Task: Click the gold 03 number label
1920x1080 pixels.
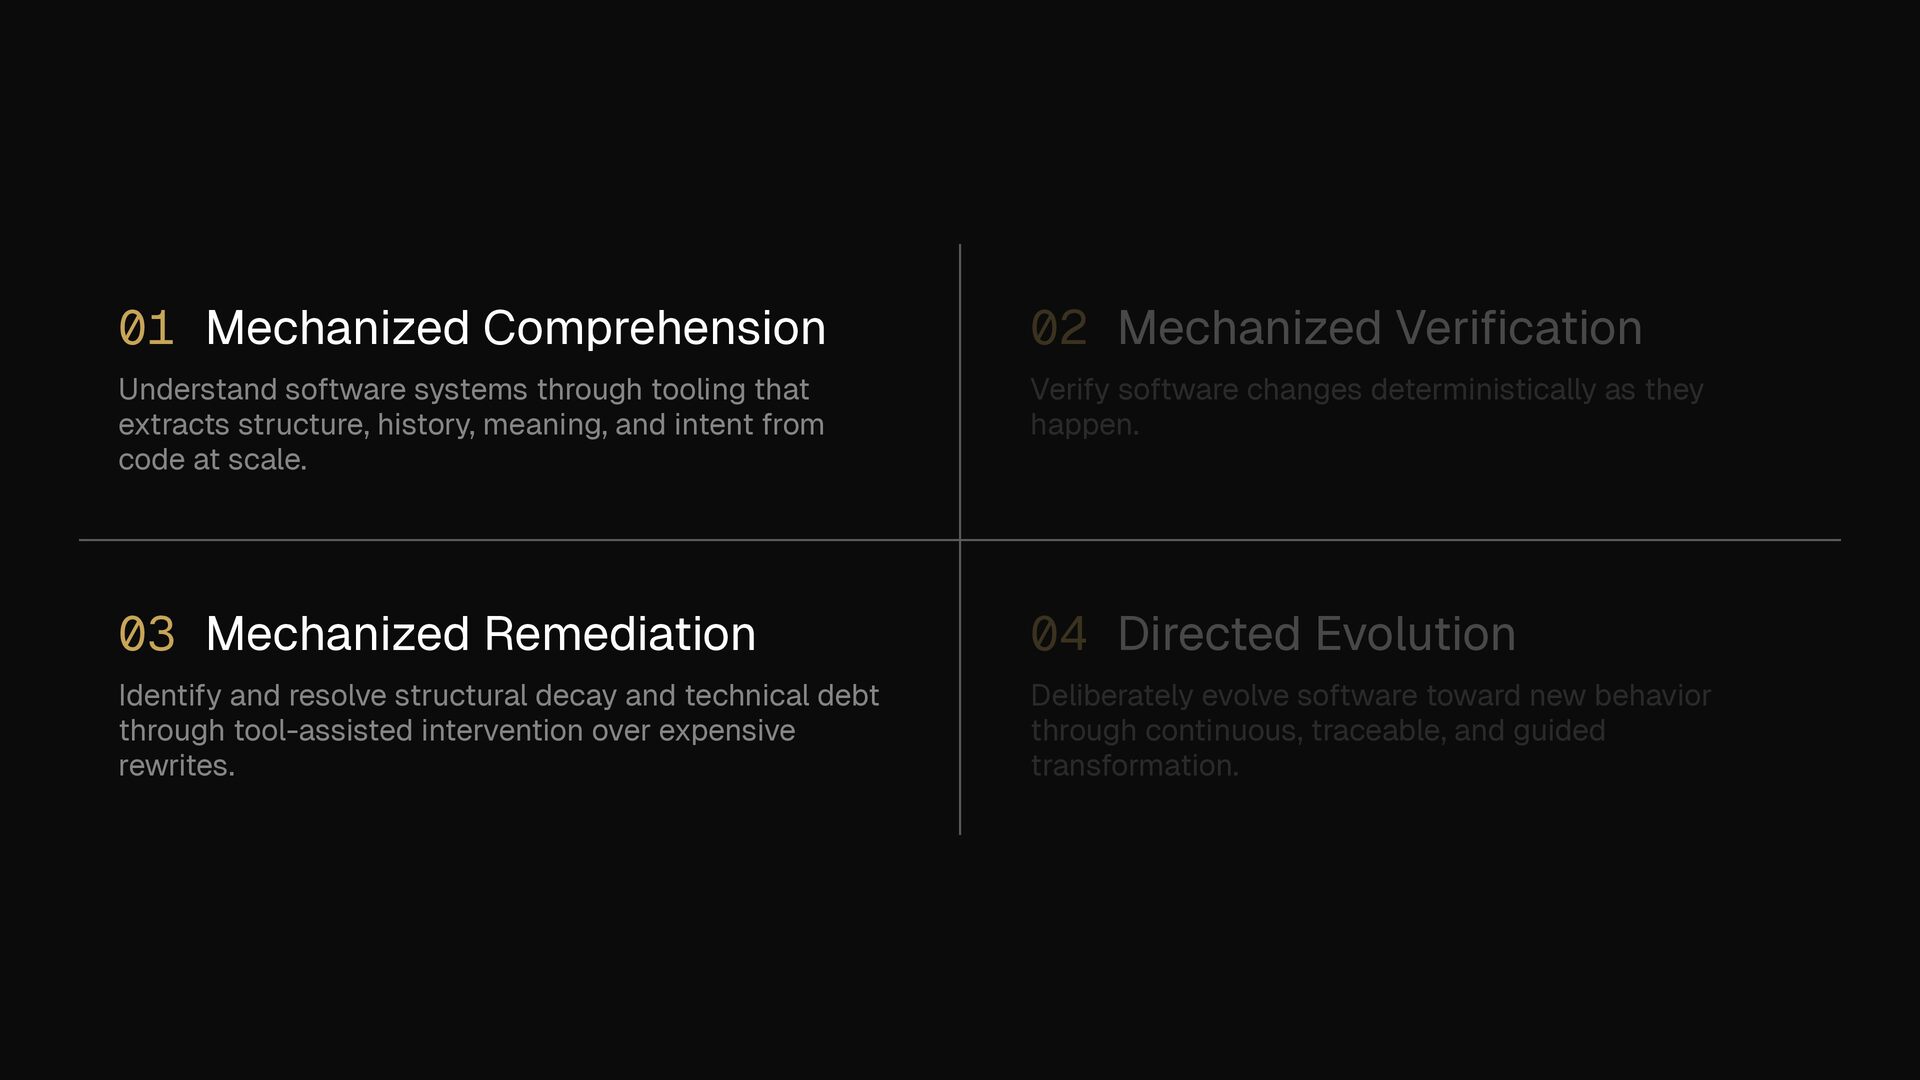Action: tap(146, 634)
